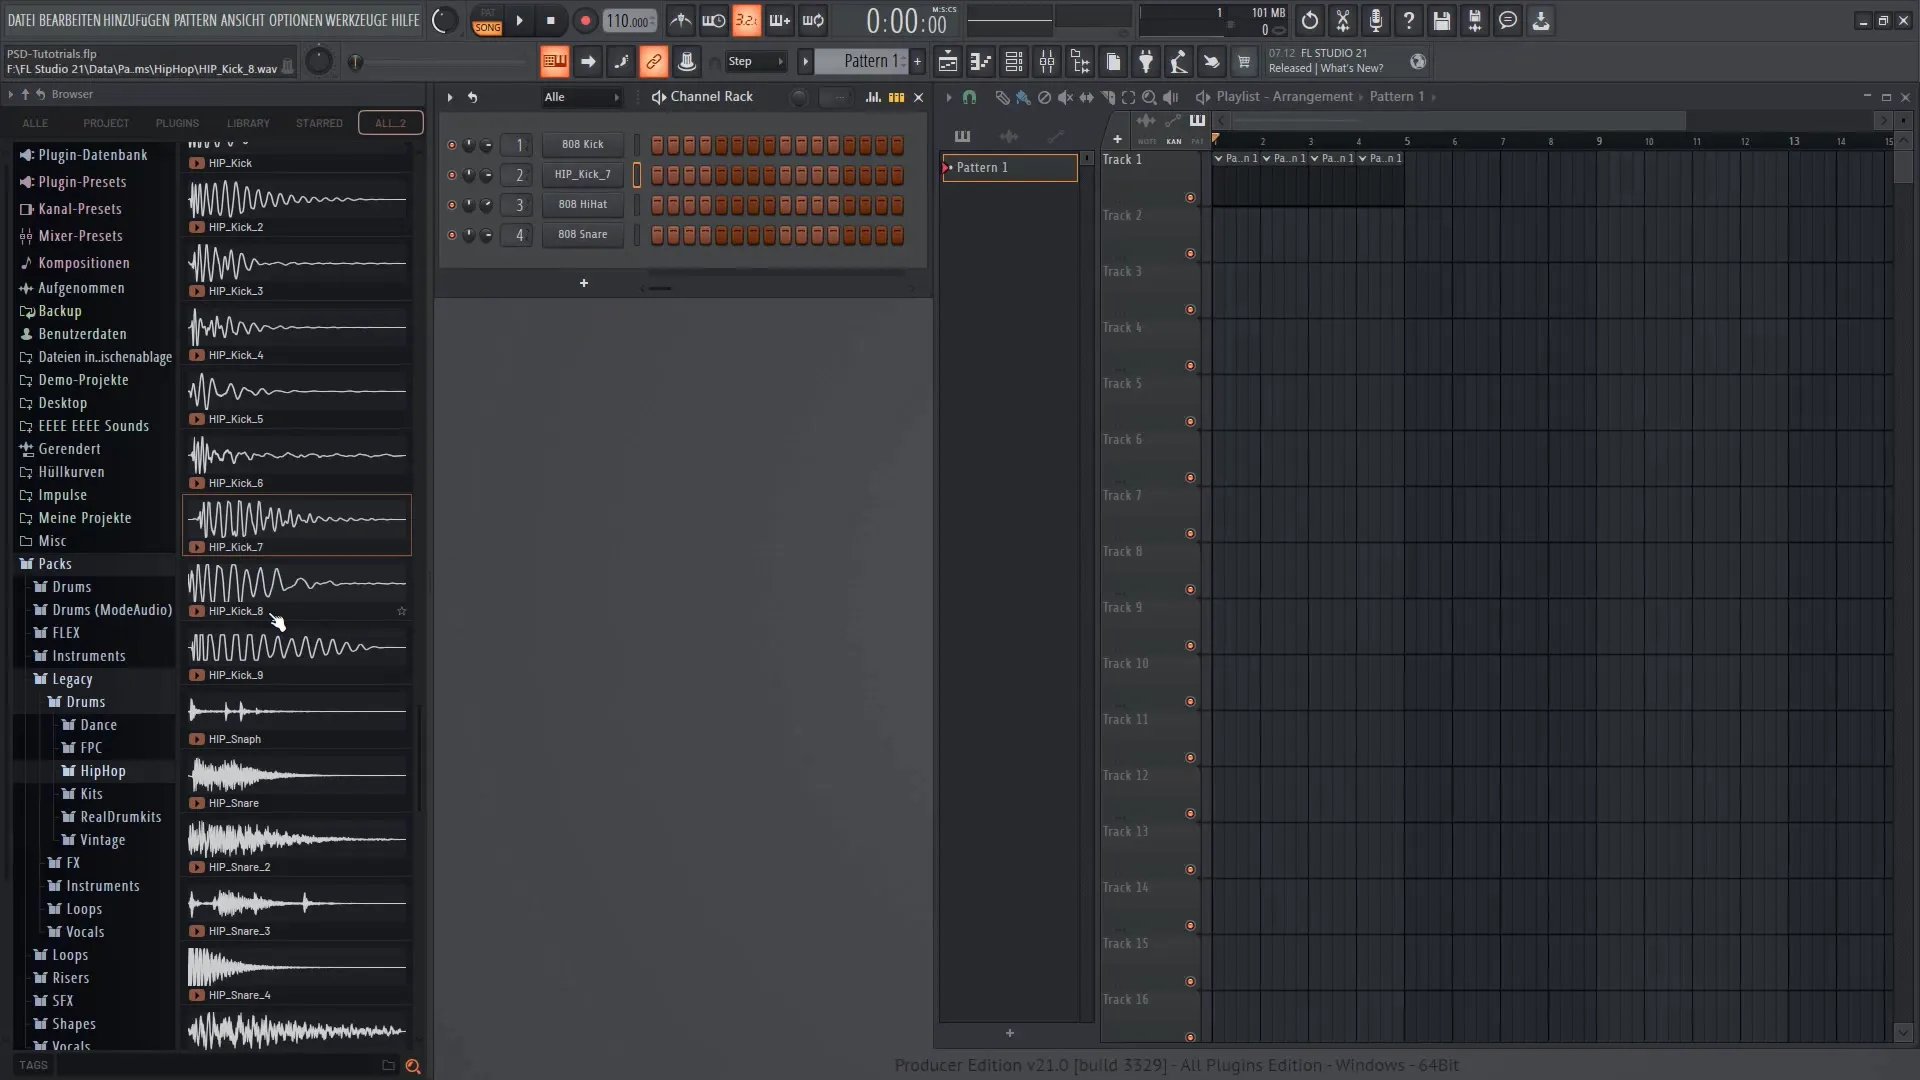The image size is (1920, 1080).
Task: Click Track 1 label in Playlist arrangement
Action: [1121, 158]
